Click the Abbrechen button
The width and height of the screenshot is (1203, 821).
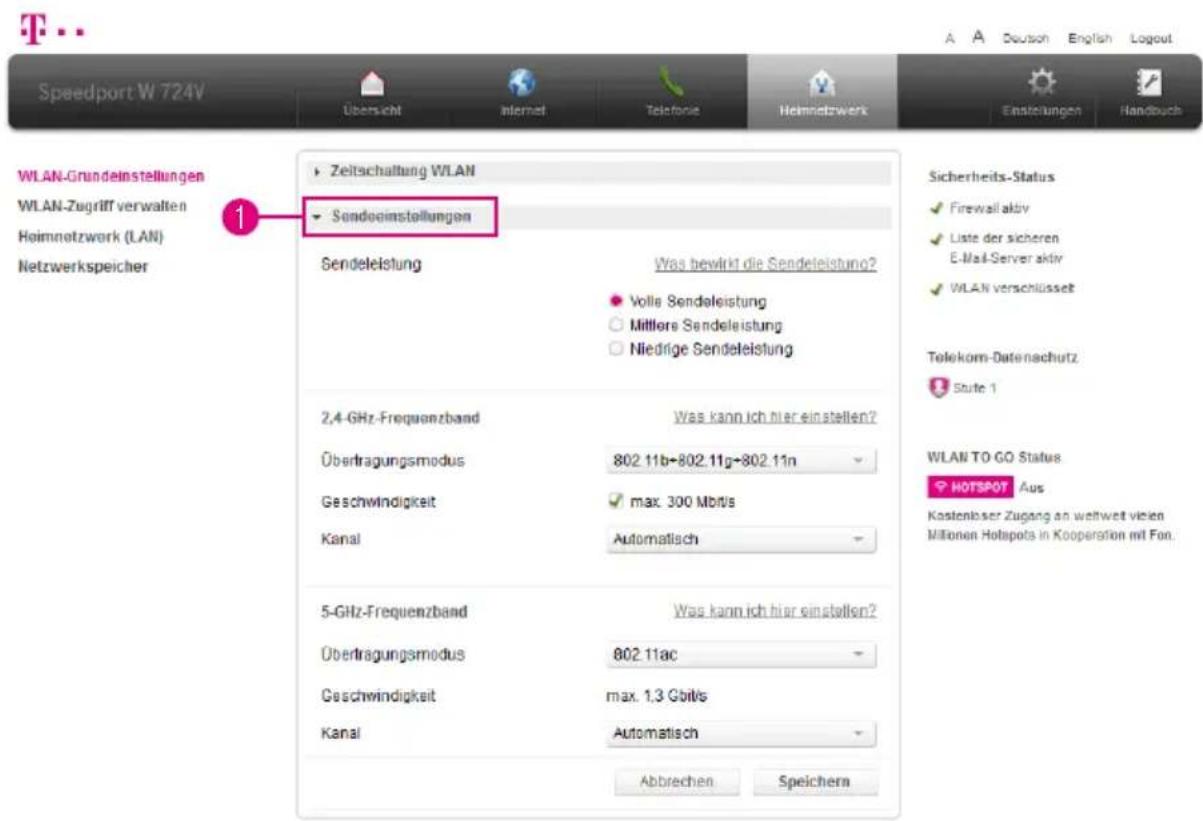tap(676, 782)
